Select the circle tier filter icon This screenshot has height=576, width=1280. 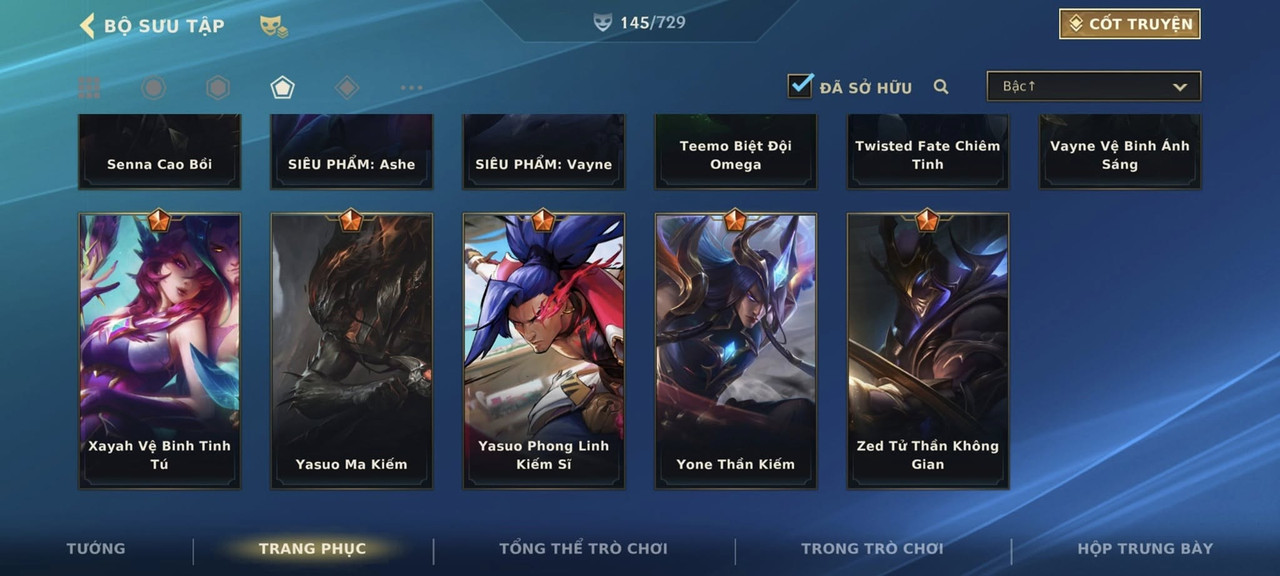pos(153,88)
